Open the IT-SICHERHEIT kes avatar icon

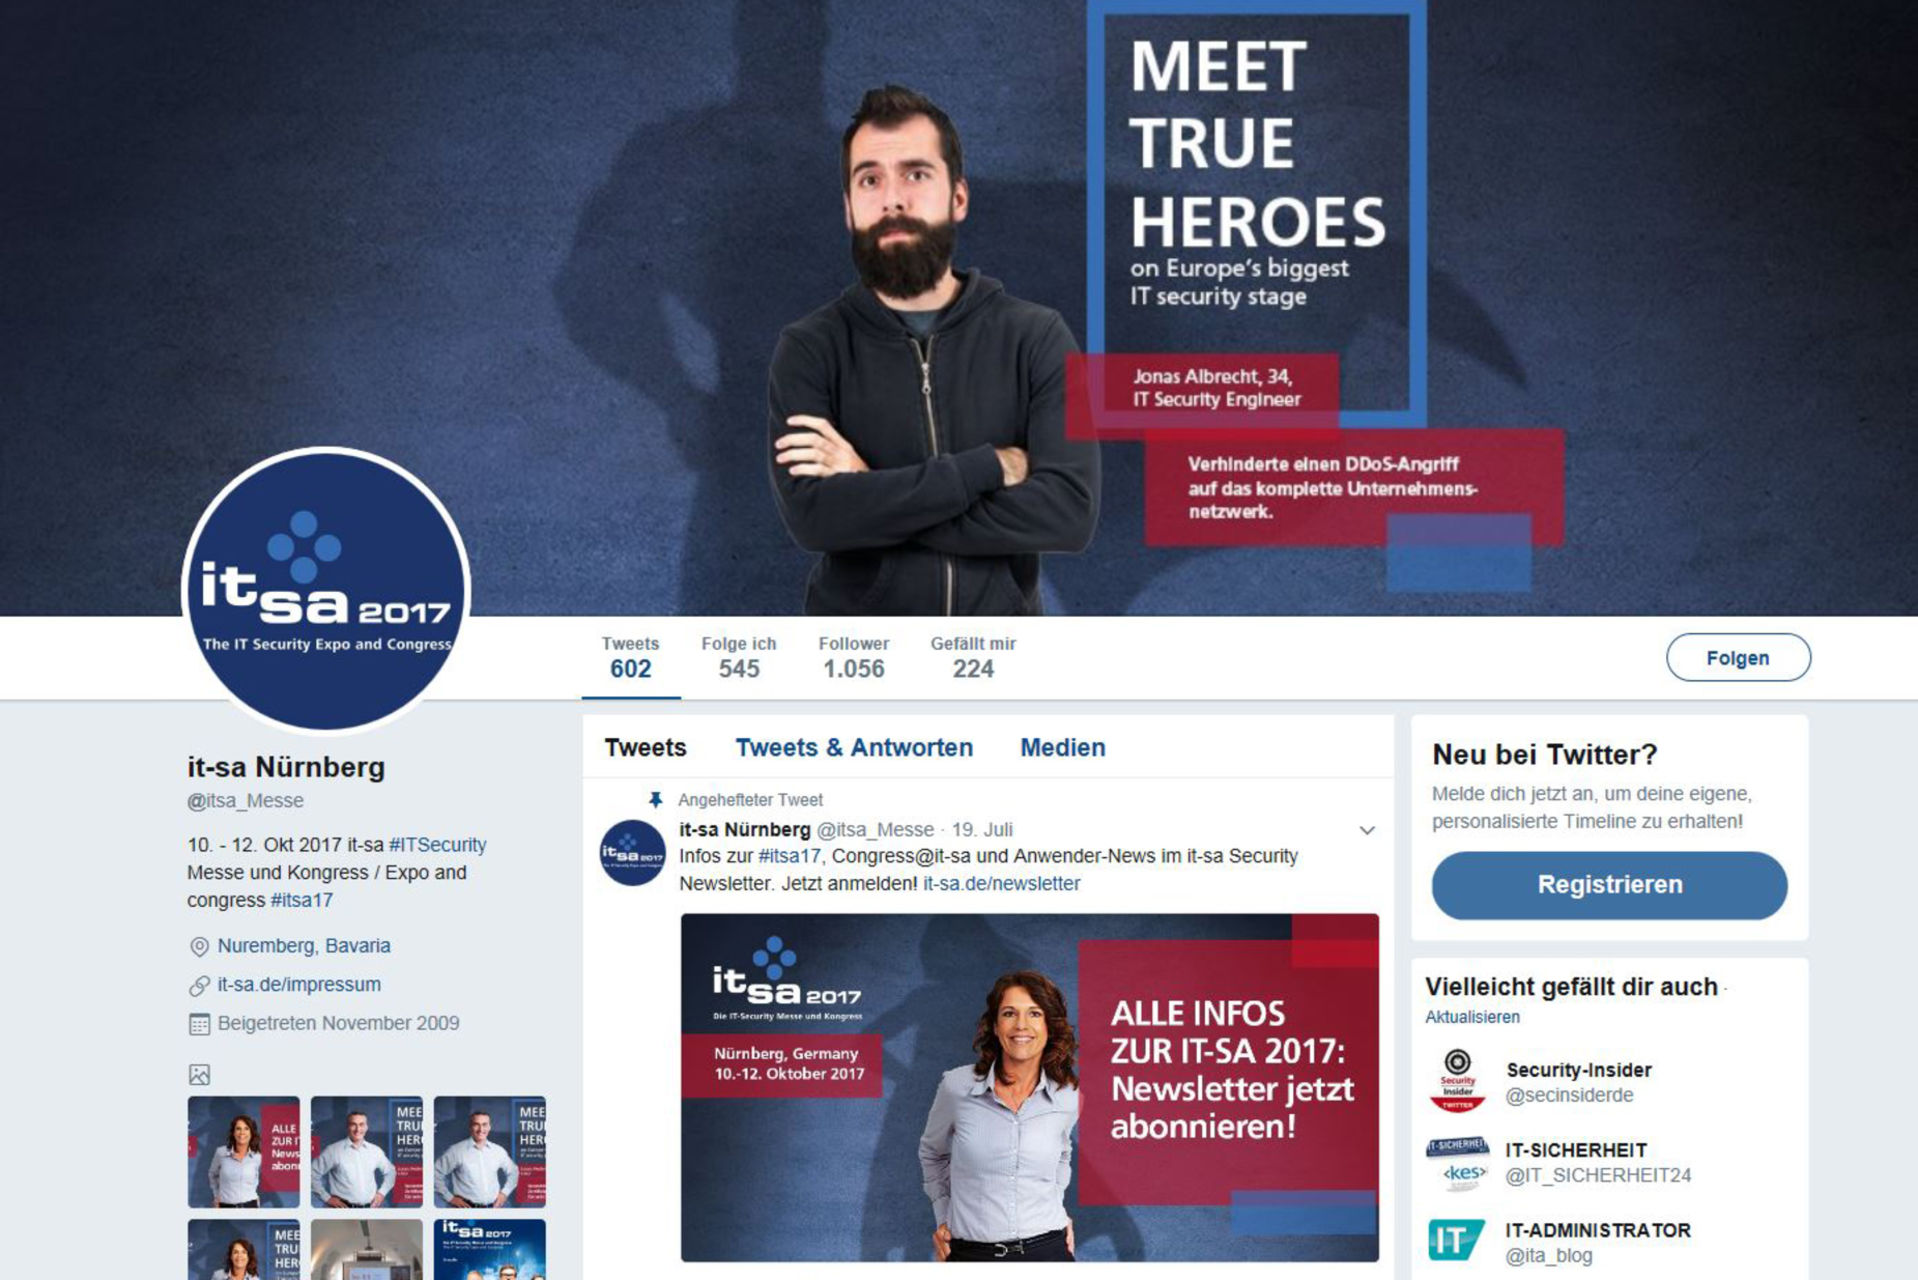tap(1457, 1163)
